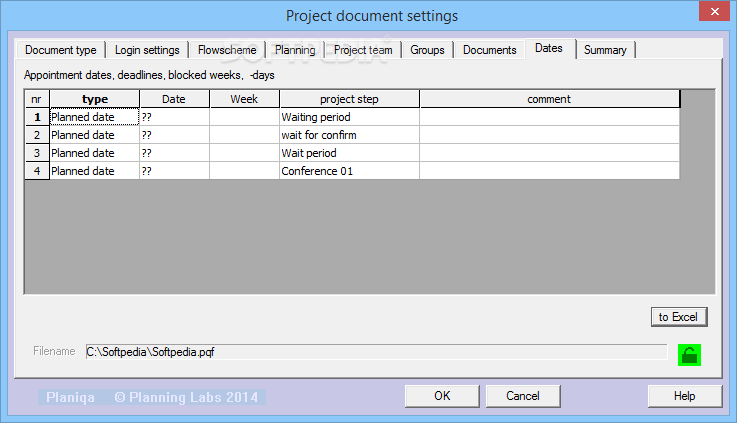Click the comment cell for Waiting period
The image size is (737, 423).
(x=549, y=117)
